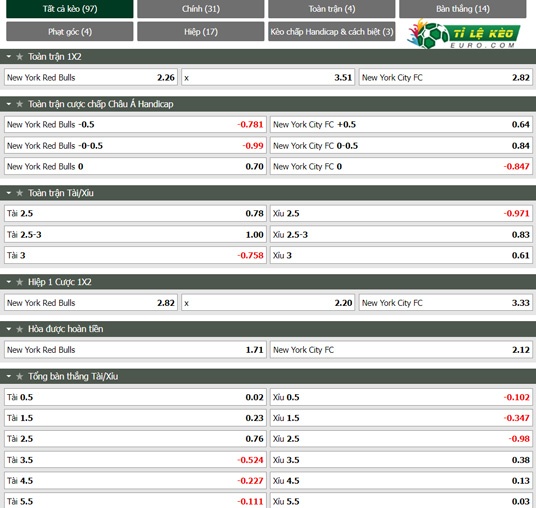The width and height of the screenshot is (536, 508).
Task: Collapse the Hiệp 1 Cược 1X2 section
Action: pyautogui.click(x=9, y=282)
